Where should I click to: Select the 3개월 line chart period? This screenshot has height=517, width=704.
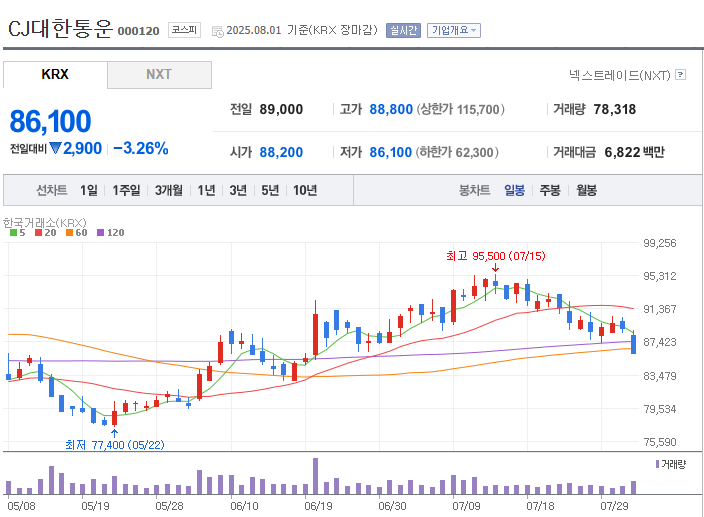tap(169, 190)
